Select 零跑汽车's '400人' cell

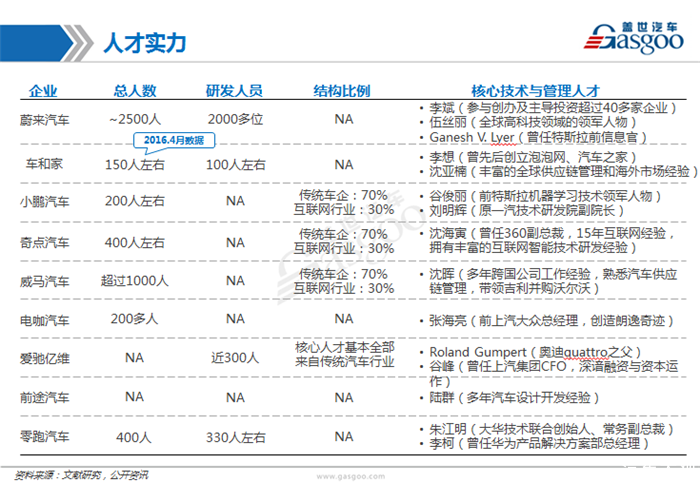click(134, 437)
